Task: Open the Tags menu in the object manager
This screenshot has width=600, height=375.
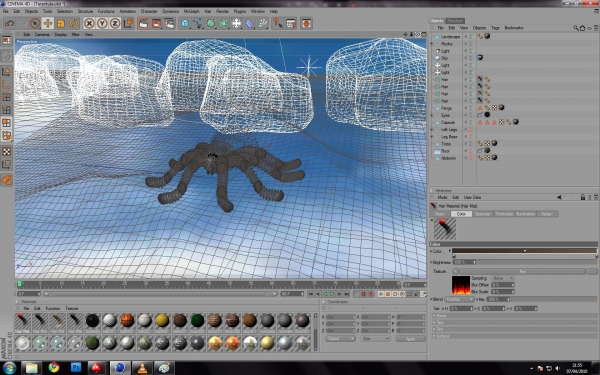Action: 495,28
